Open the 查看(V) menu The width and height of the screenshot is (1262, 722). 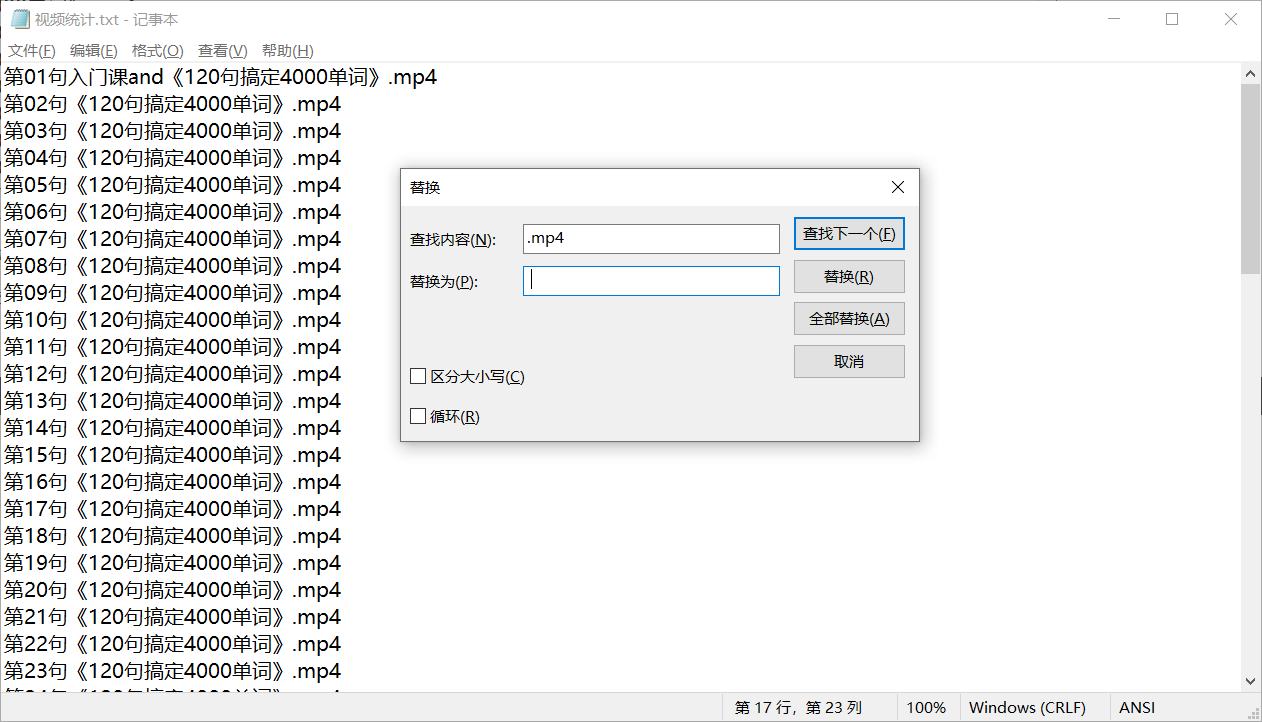pos(222,51)
